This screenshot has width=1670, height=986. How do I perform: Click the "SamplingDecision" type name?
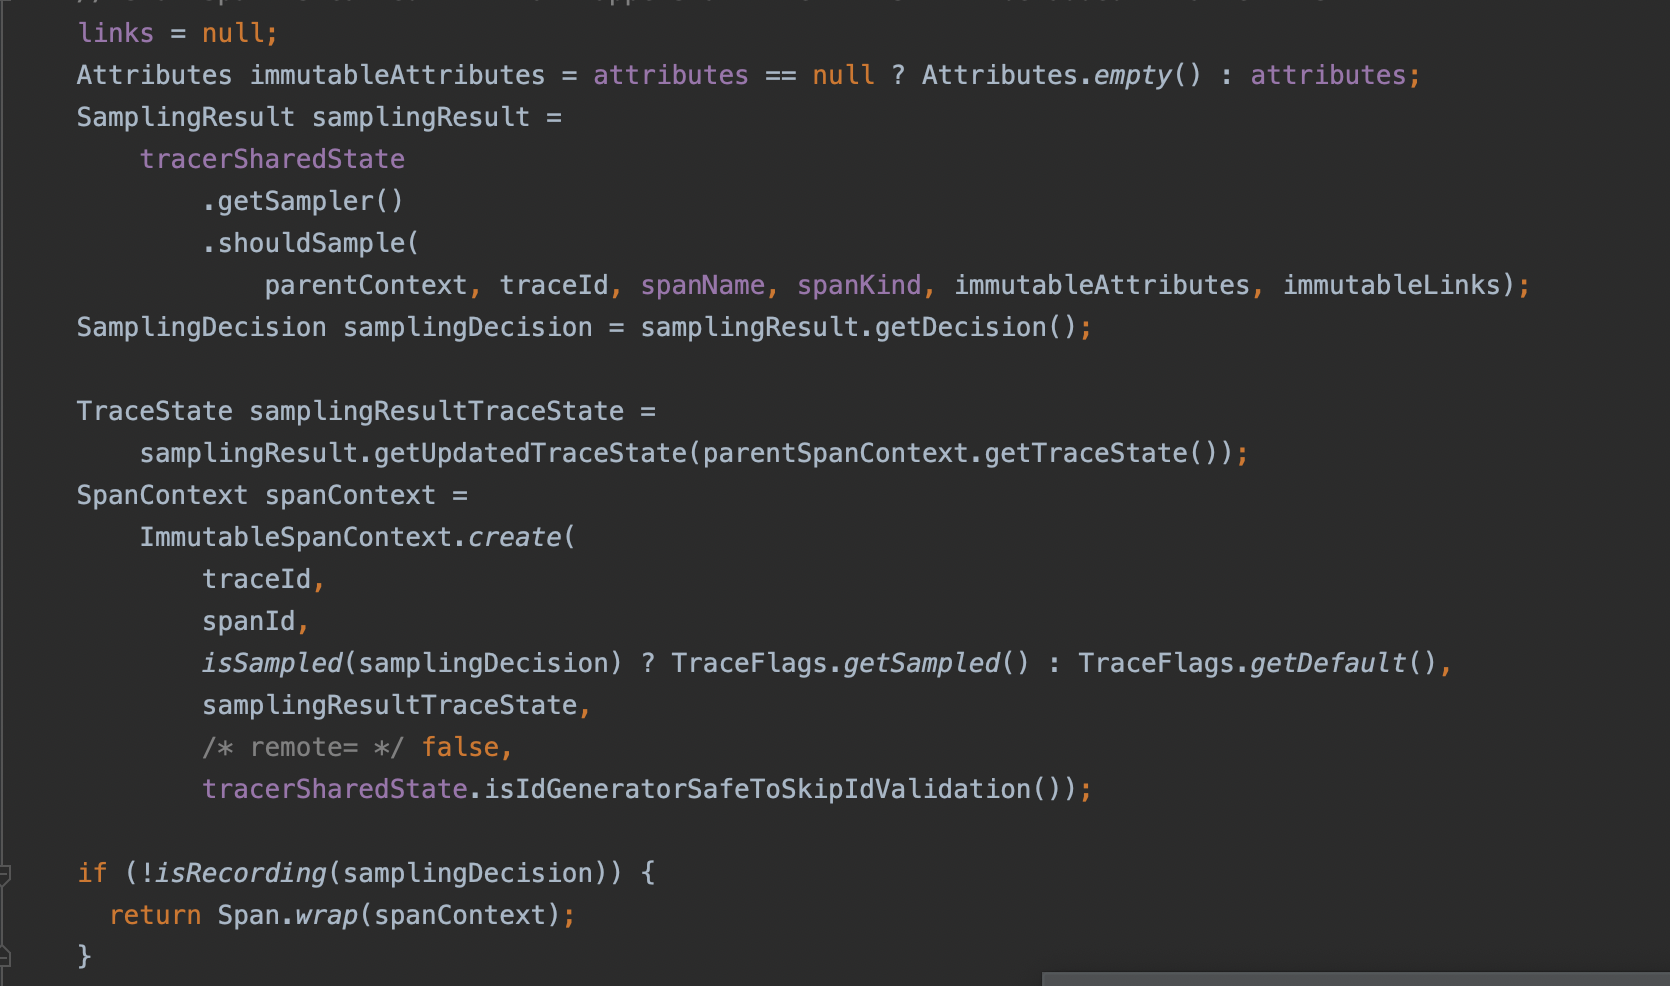tap(202, 327)
